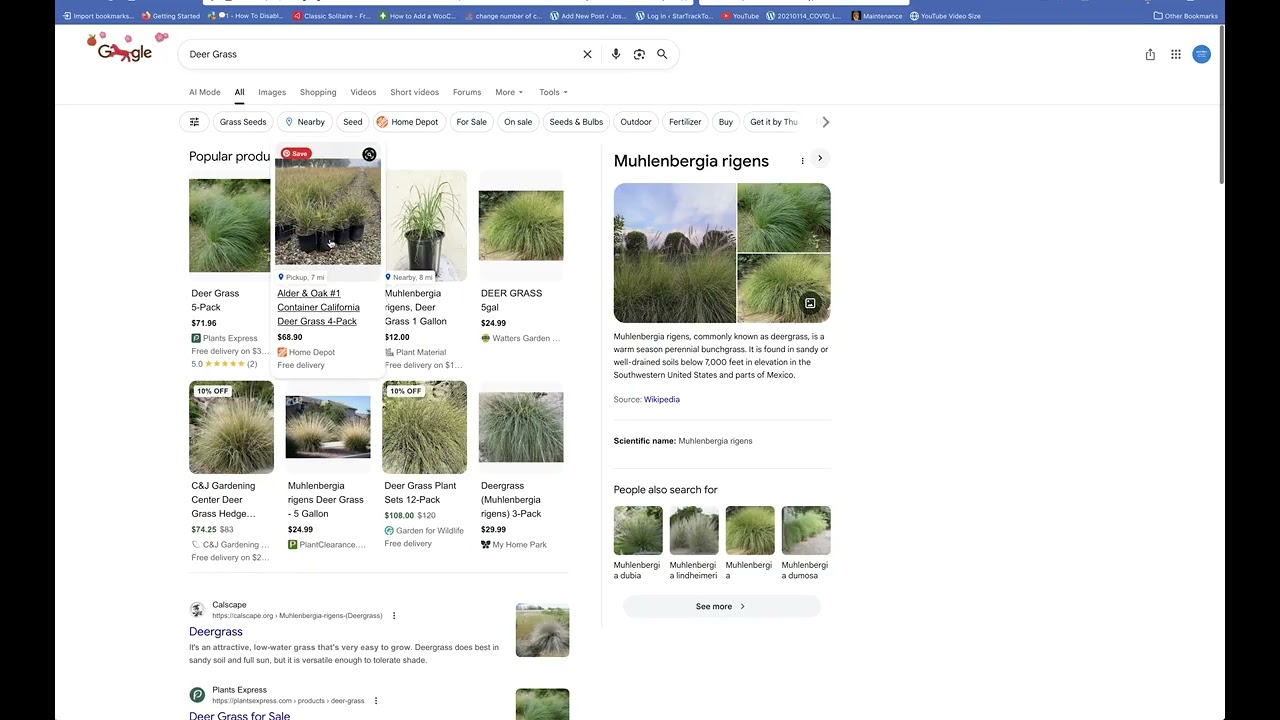Switch to the Videos tab
Viewport: 1280px width, 720px height.
[x=363, y=92]
